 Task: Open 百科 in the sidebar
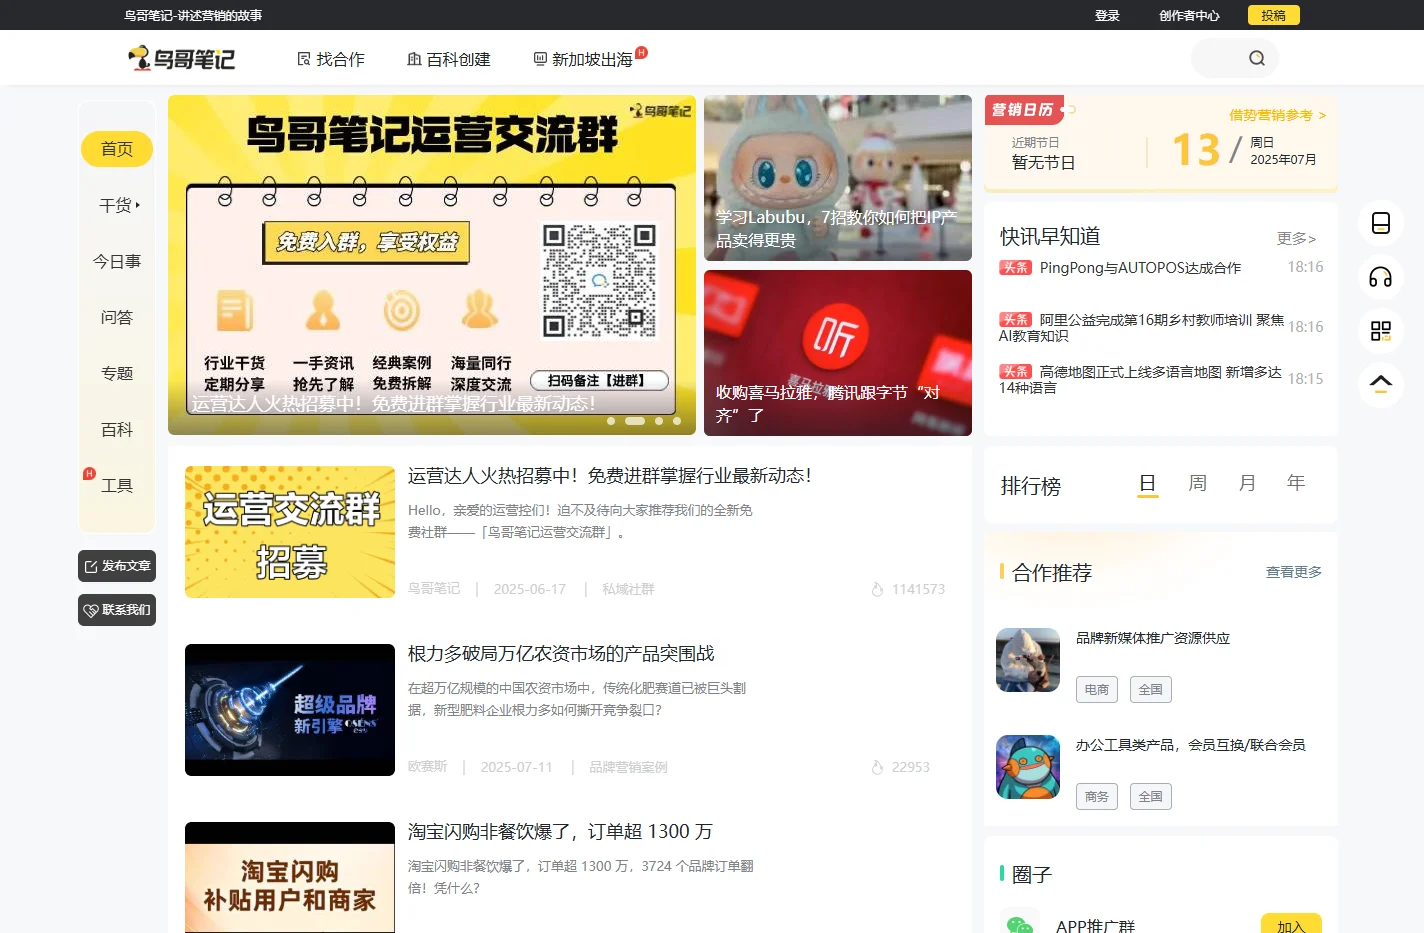coord(117,429)
